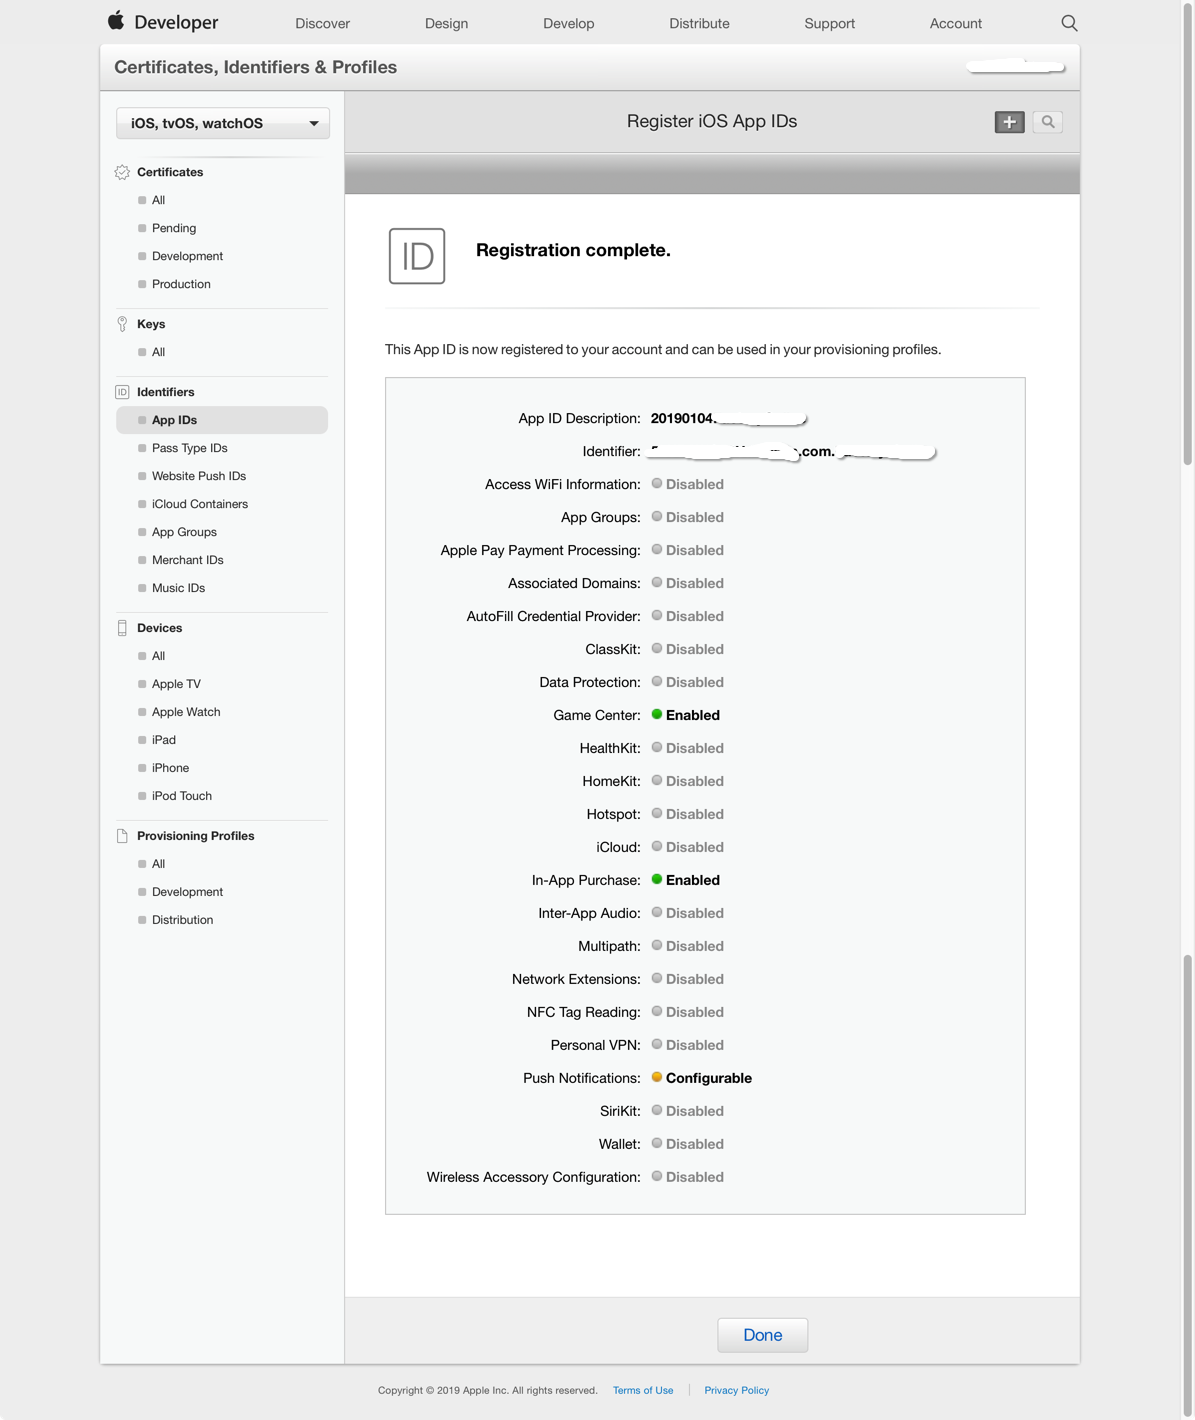Click the Register iOS App IDs title
Viewport: 1195px width, 1420px height.
tap(712, 121)
